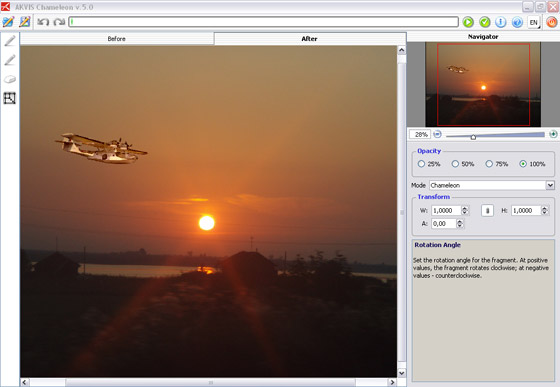Zoom out with the minus button

point(438,134)
